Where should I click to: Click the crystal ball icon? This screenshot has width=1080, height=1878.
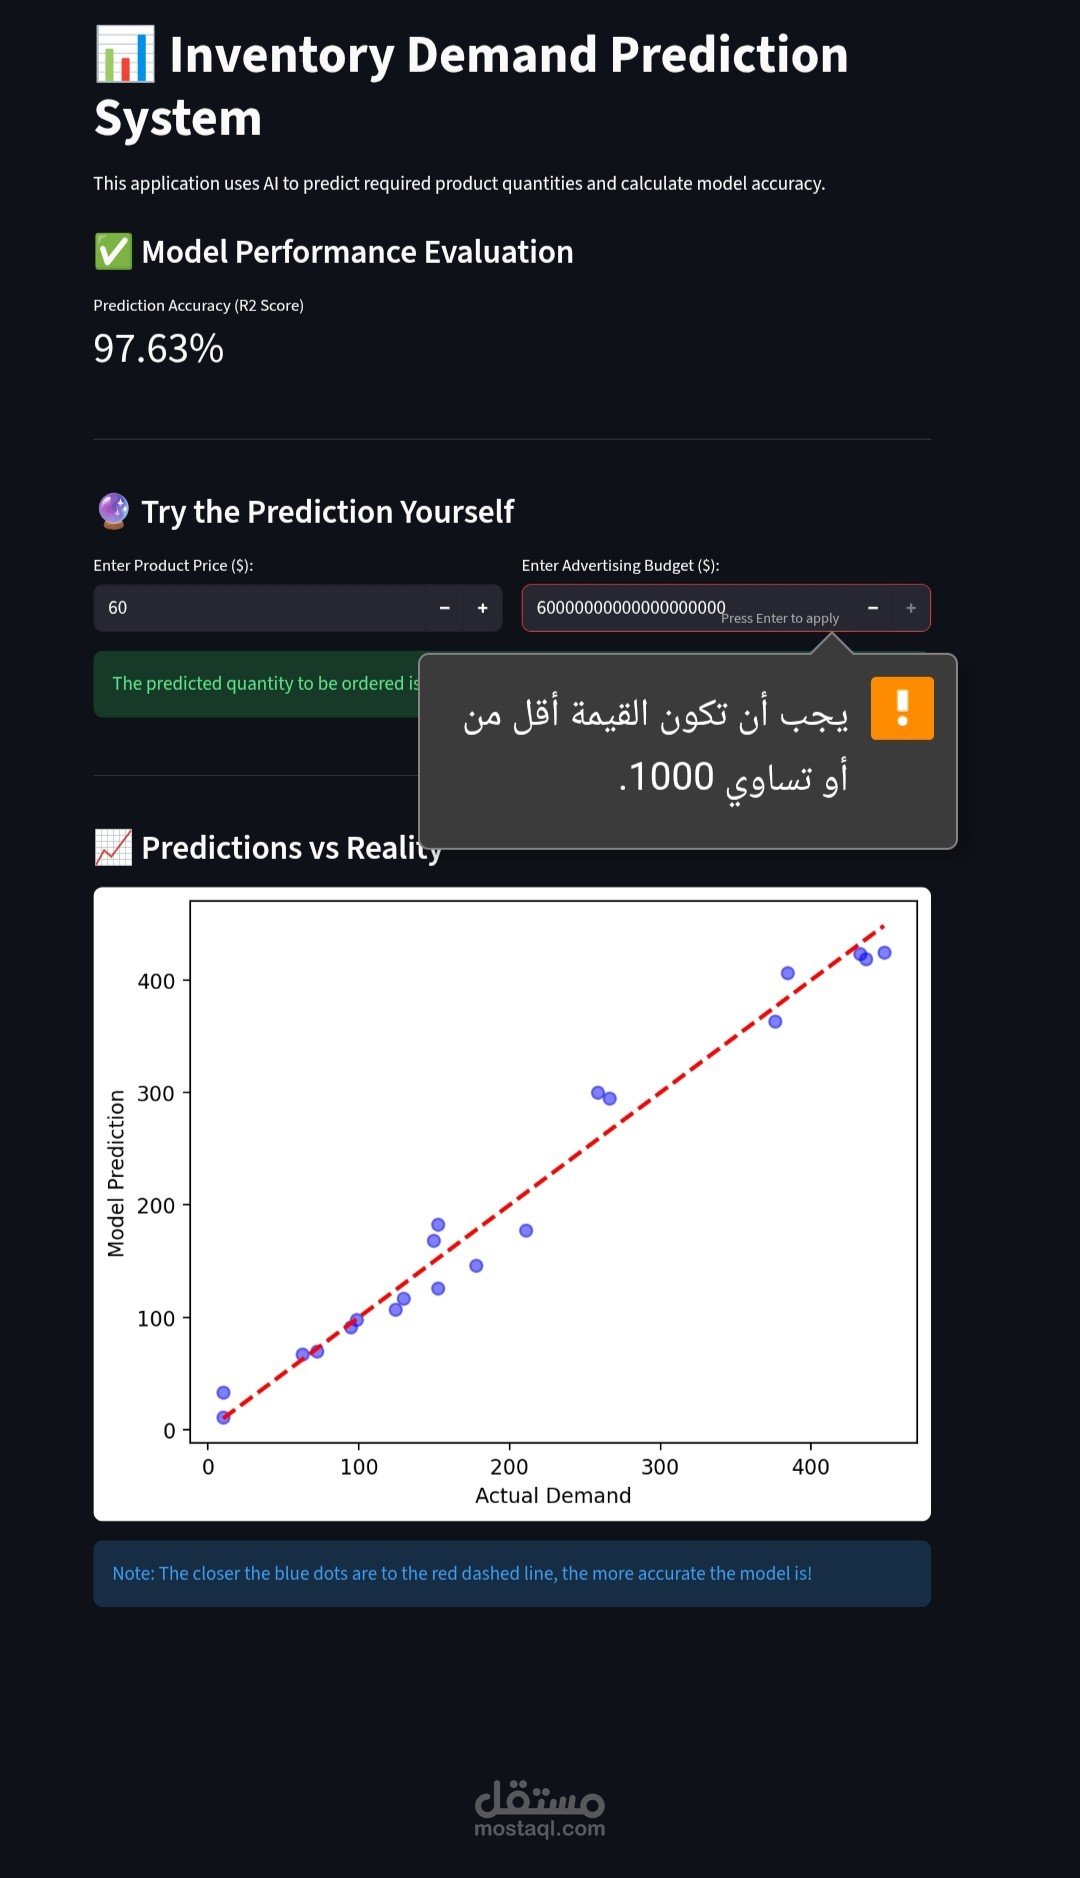113,511
